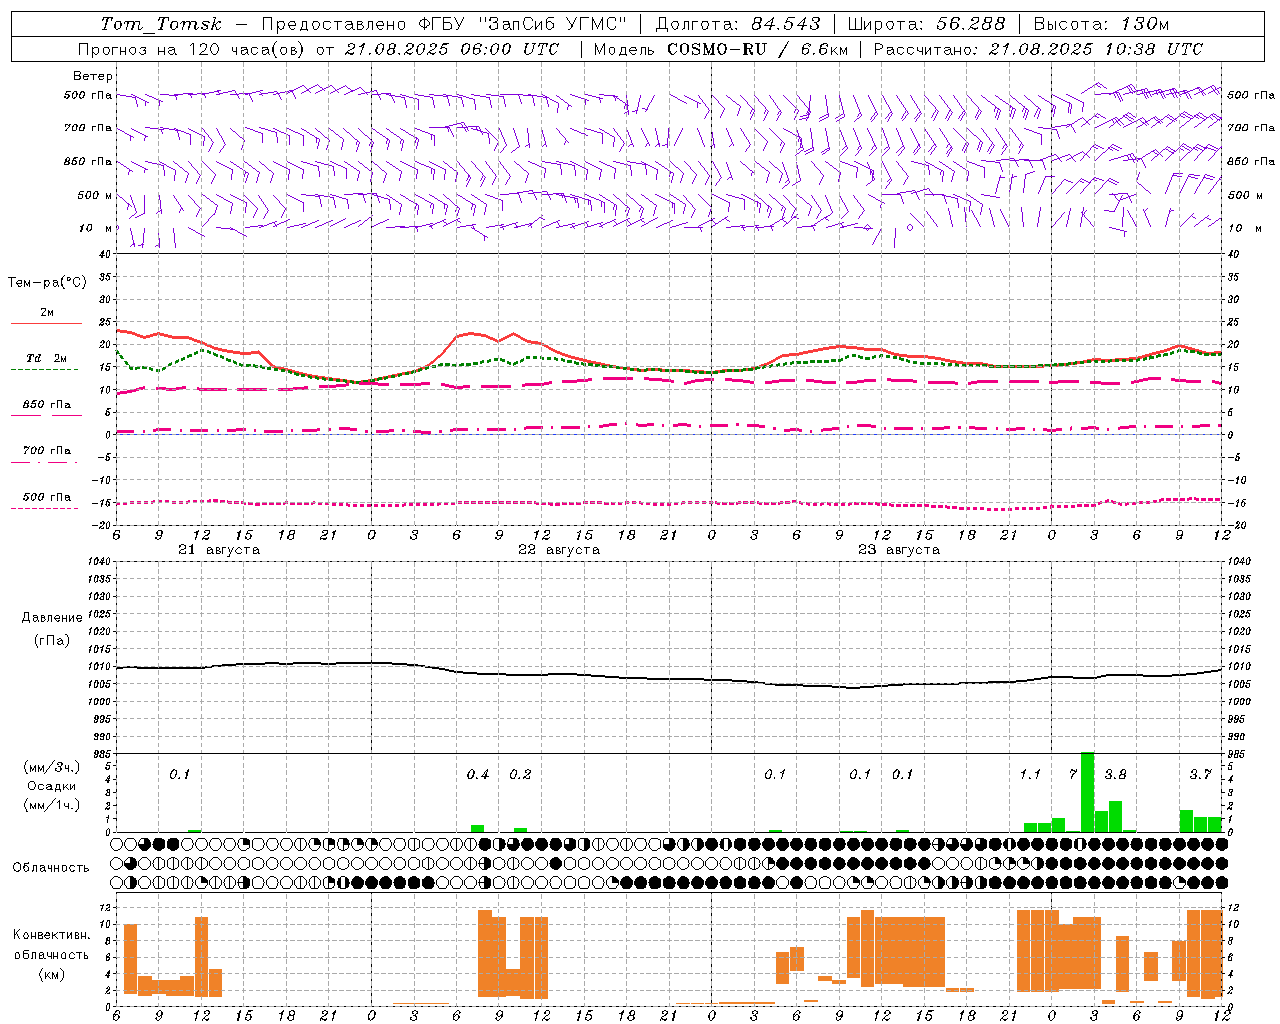Select the Широта: 56.288 header field
The height and width of the screenshot is (1024, 1280).
pyautogui.click(x=926, y=24)
